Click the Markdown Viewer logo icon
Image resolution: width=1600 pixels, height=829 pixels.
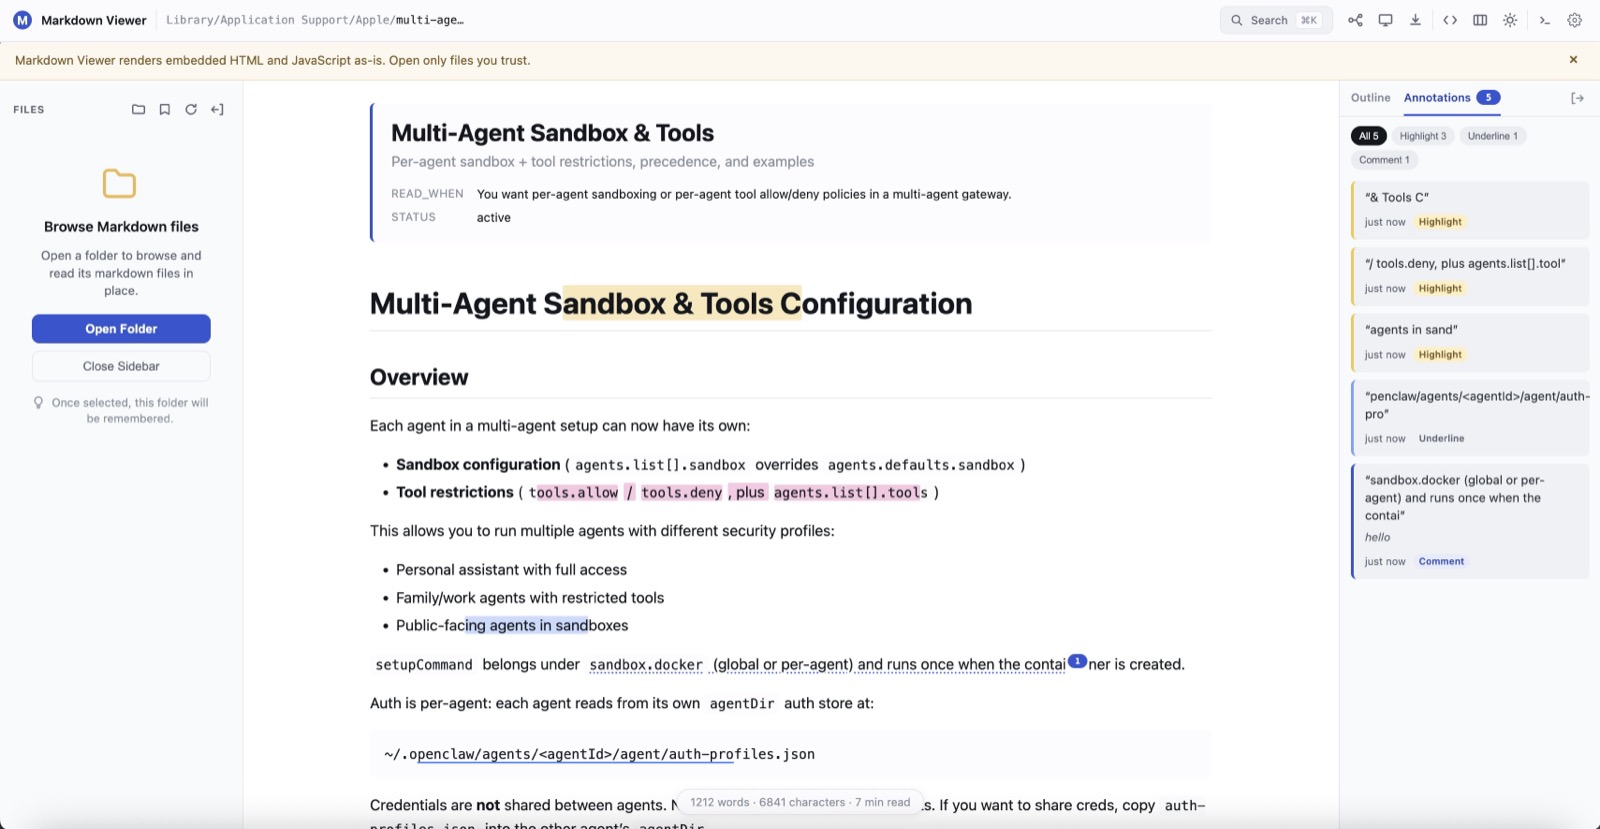(22, 20)
